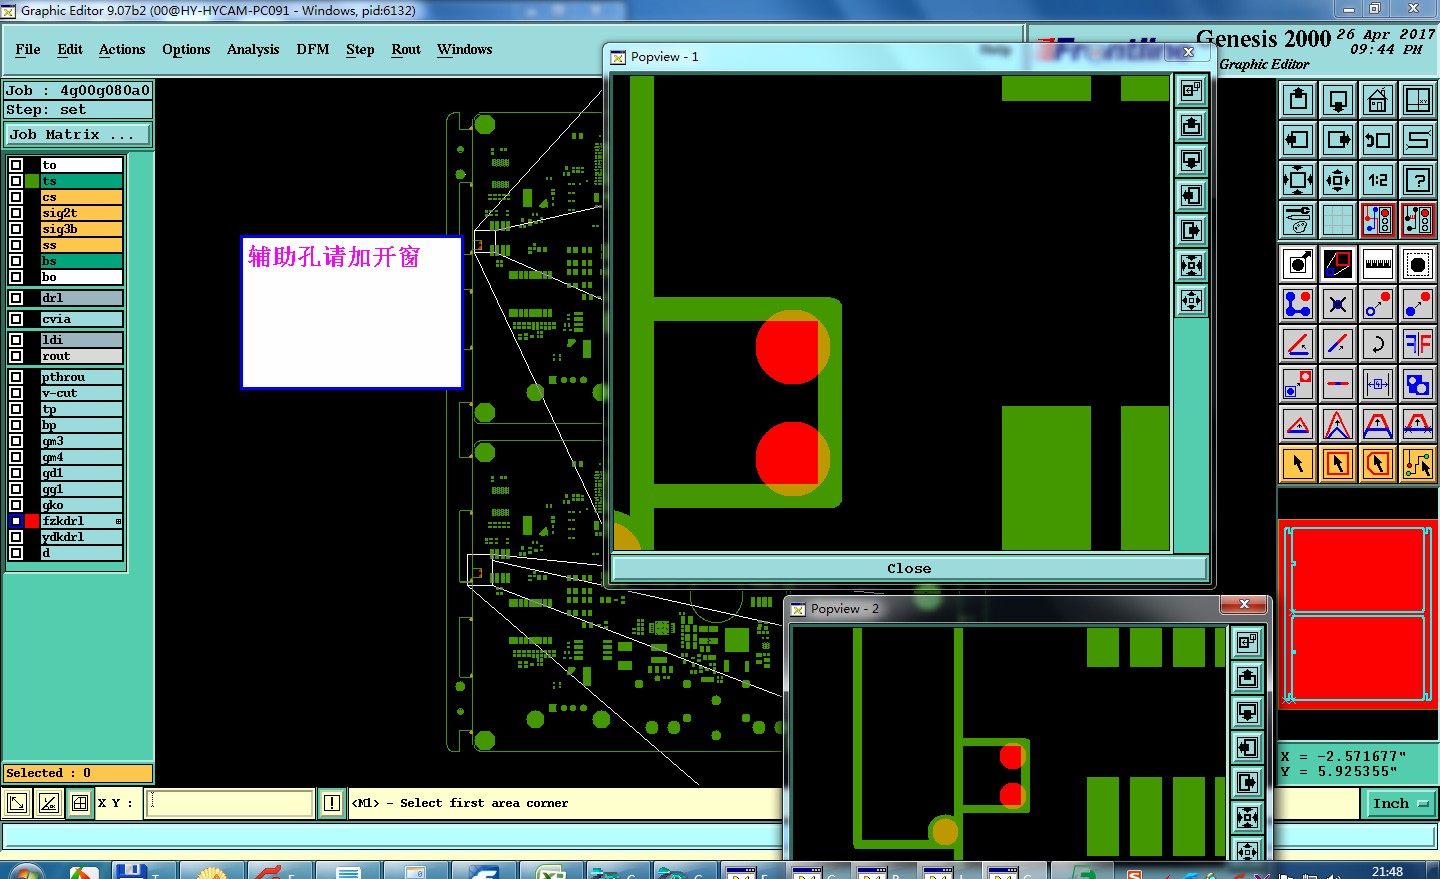The image size is (1440, 879).
Task: Open the Options menu
Action: coord(186,49)
